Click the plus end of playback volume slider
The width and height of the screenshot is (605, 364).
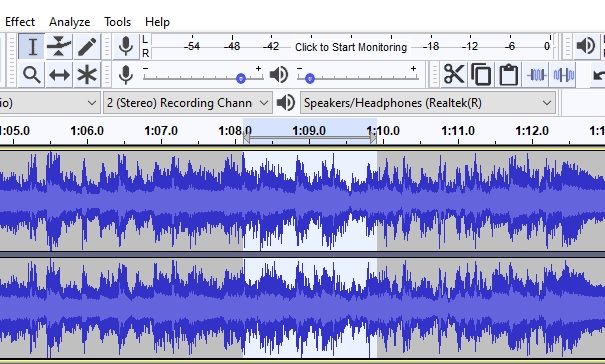pos(413,68)
